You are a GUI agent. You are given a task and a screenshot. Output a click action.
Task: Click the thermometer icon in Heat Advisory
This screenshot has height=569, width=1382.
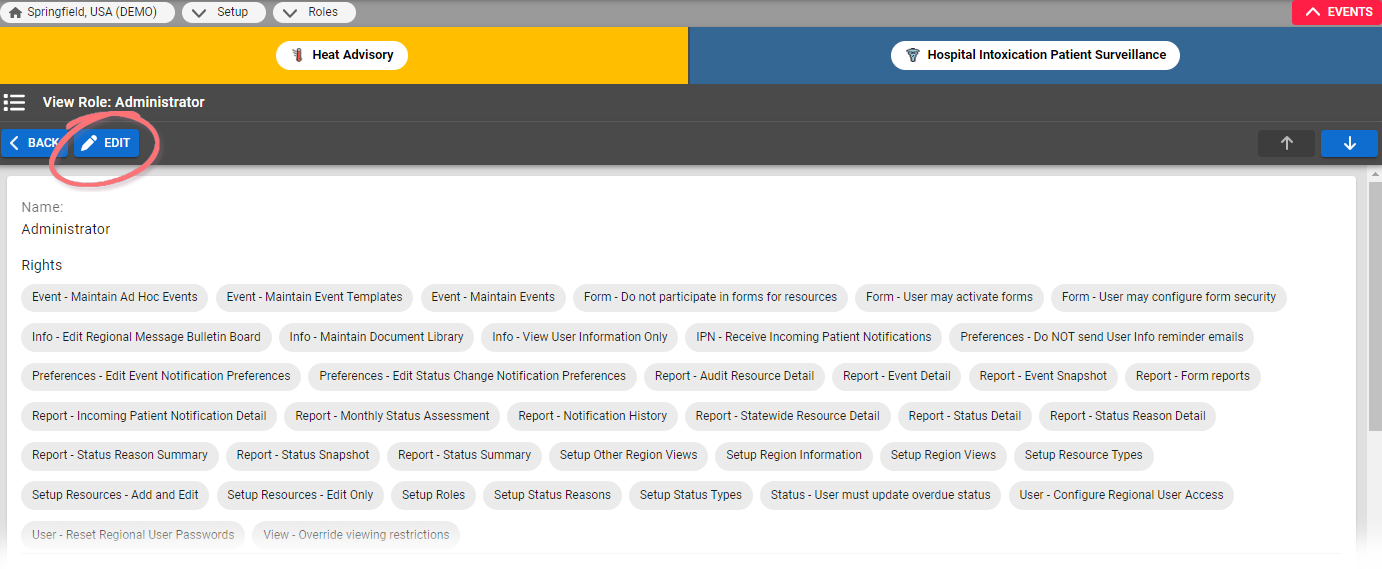(297, 55)
